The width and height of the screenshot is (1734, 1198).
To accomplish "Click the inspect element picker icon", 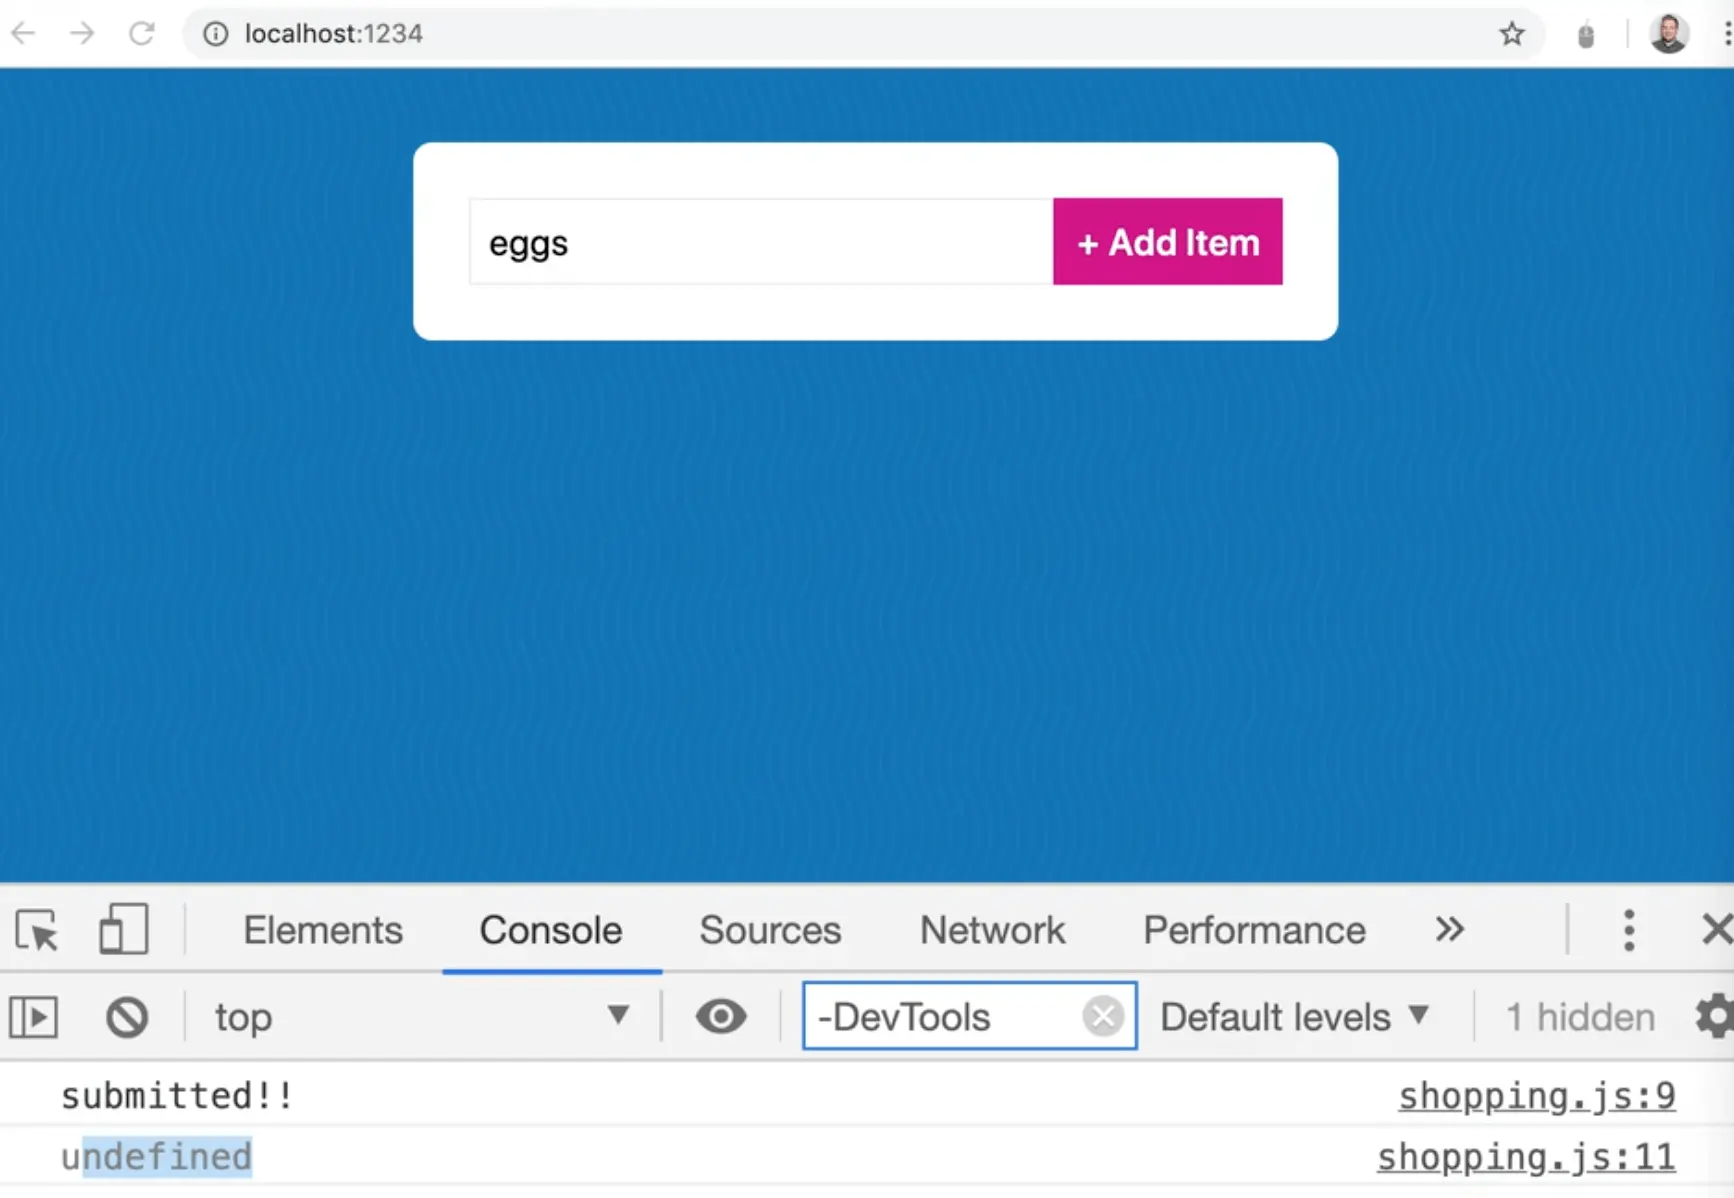I will coord(38,931).
